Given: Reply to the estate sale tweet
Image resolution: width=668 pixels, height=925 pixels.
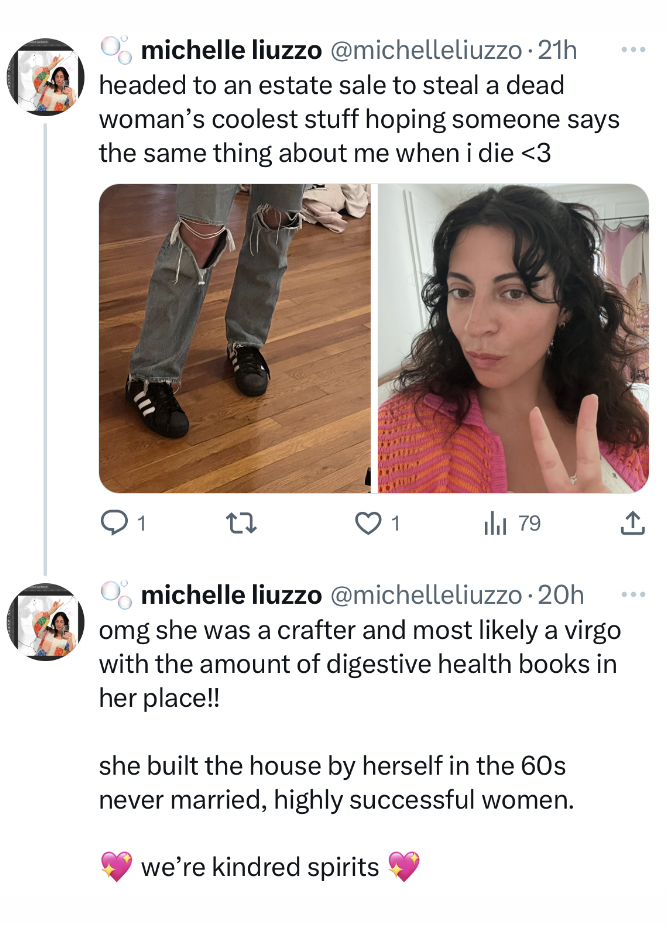Looking at the screenshot, I should (114, 522).
